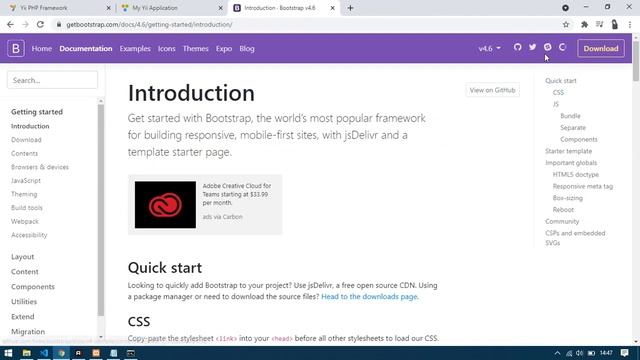The image size is (640, 360).
Task: Open Accessibility in the sidebar
Action: [29, 235]
